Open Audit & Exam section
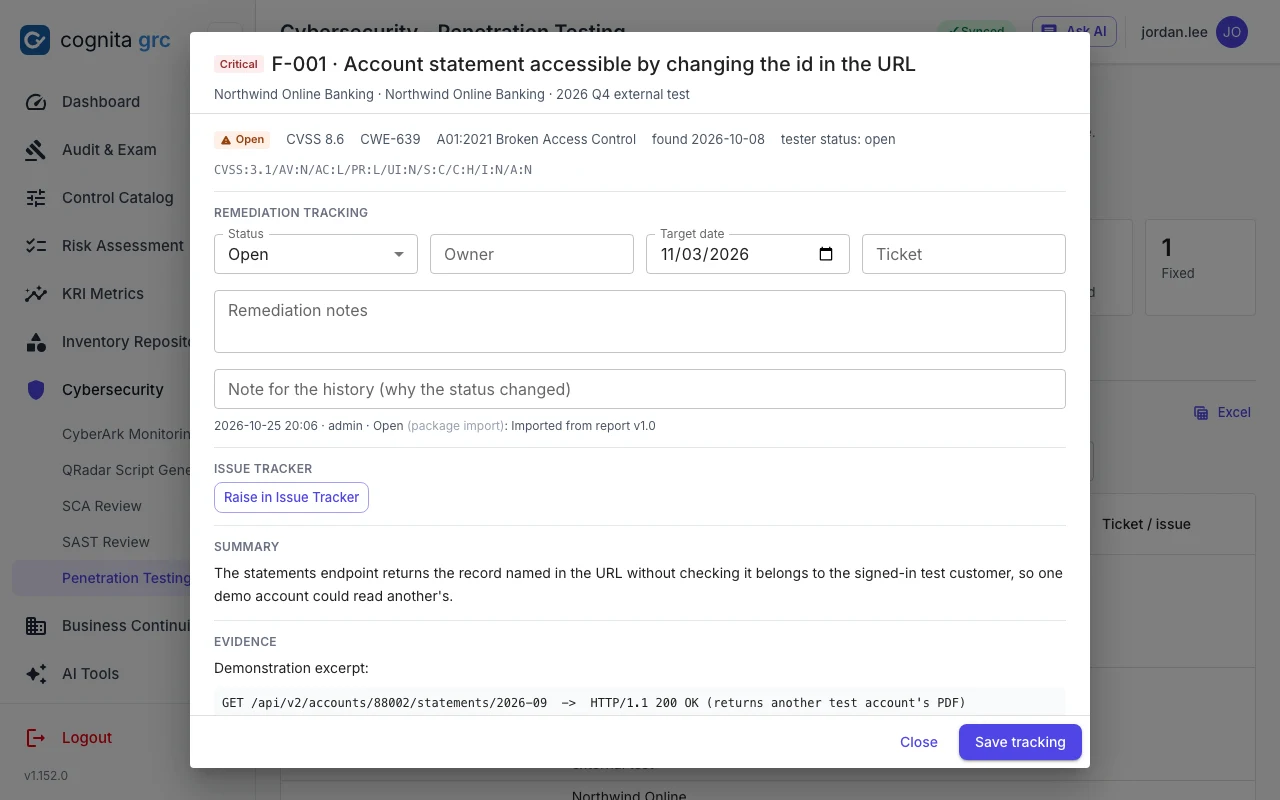 coord(109,150)
